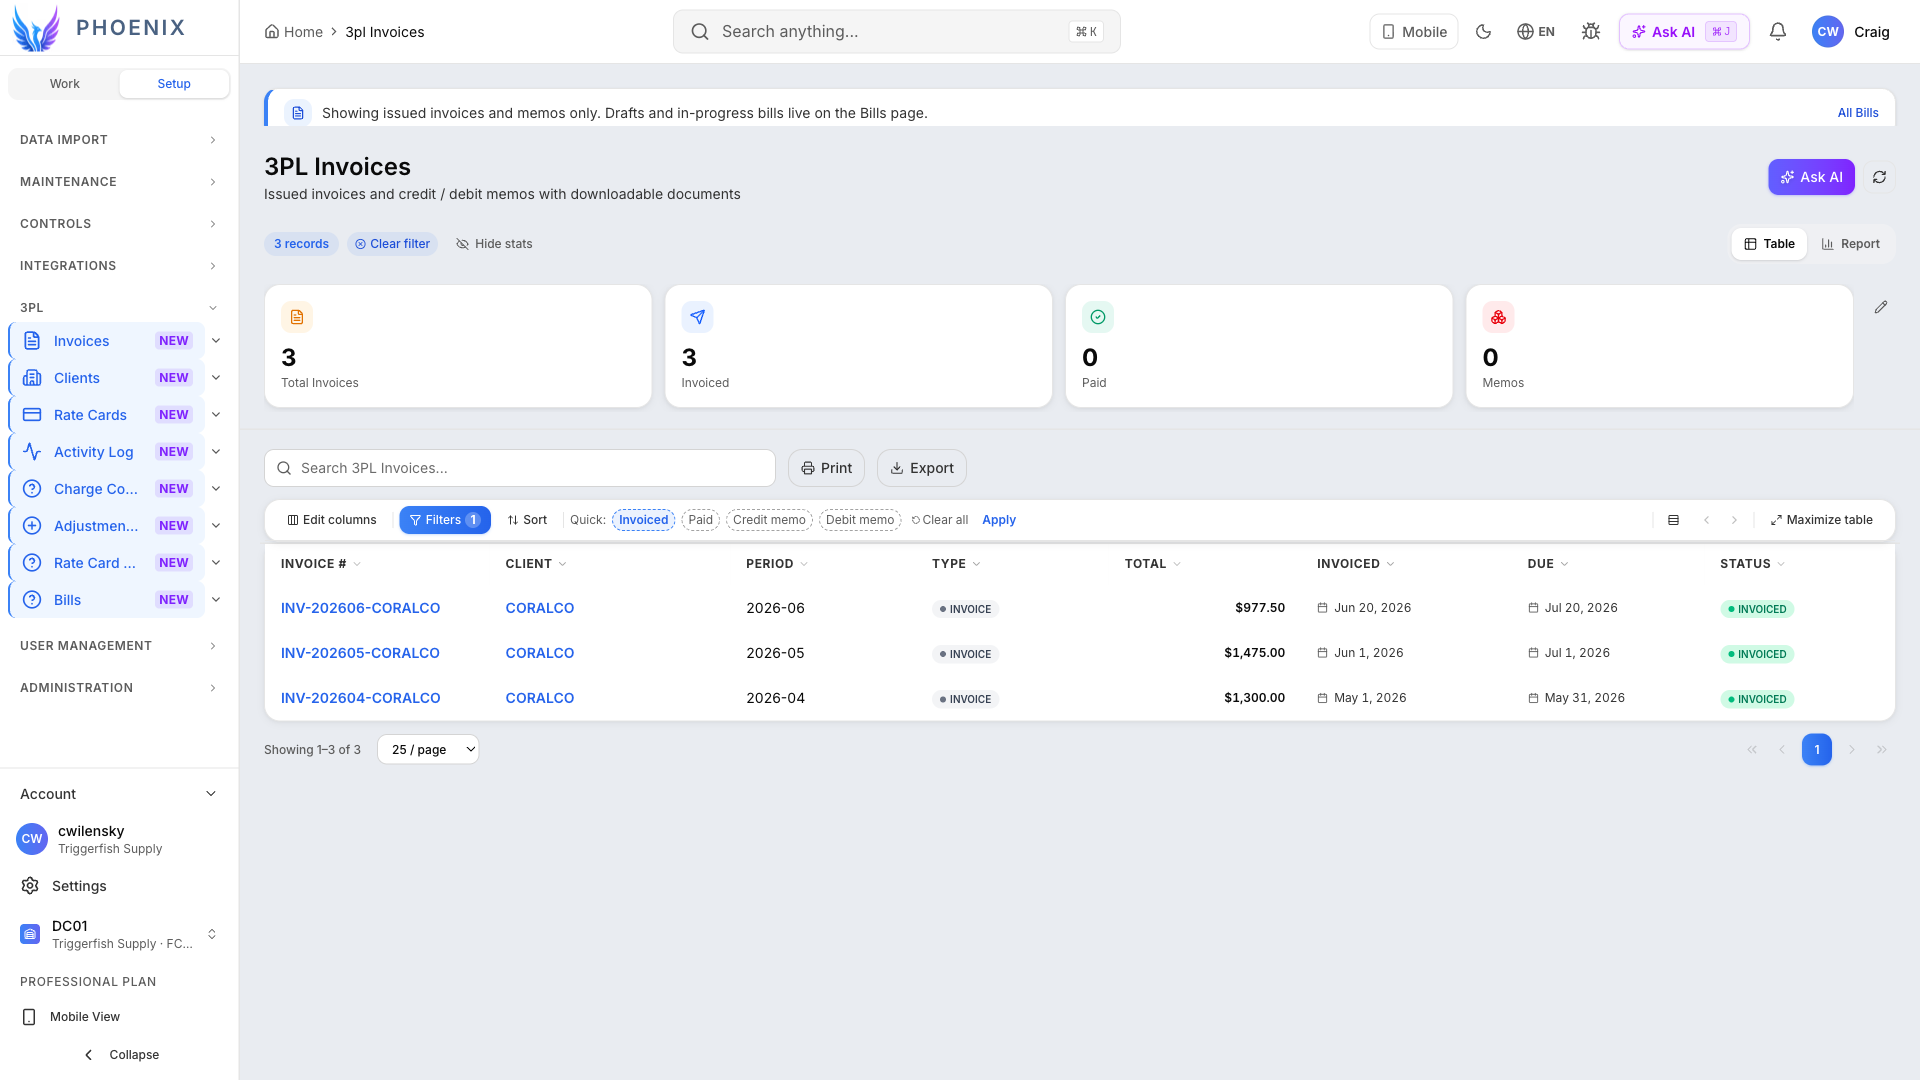Toggle the Credit memo quick filter

pos(769,520)
